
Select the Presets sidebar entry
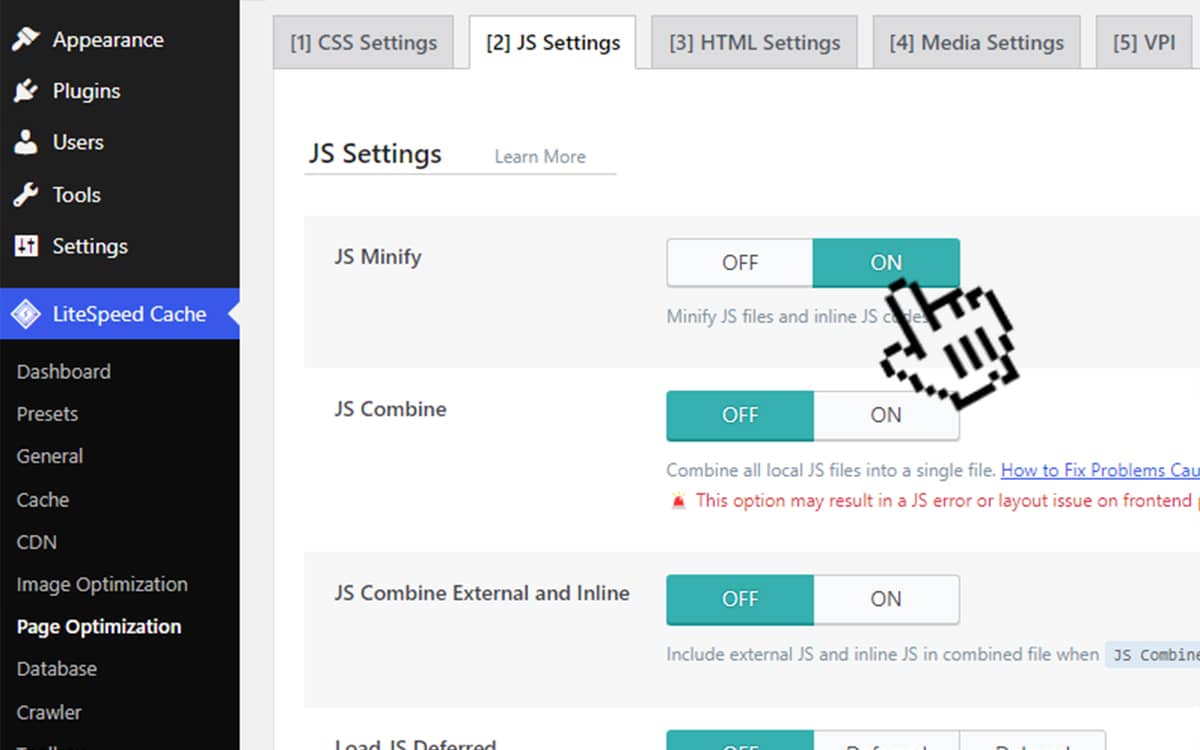click(x=47, y=413)
